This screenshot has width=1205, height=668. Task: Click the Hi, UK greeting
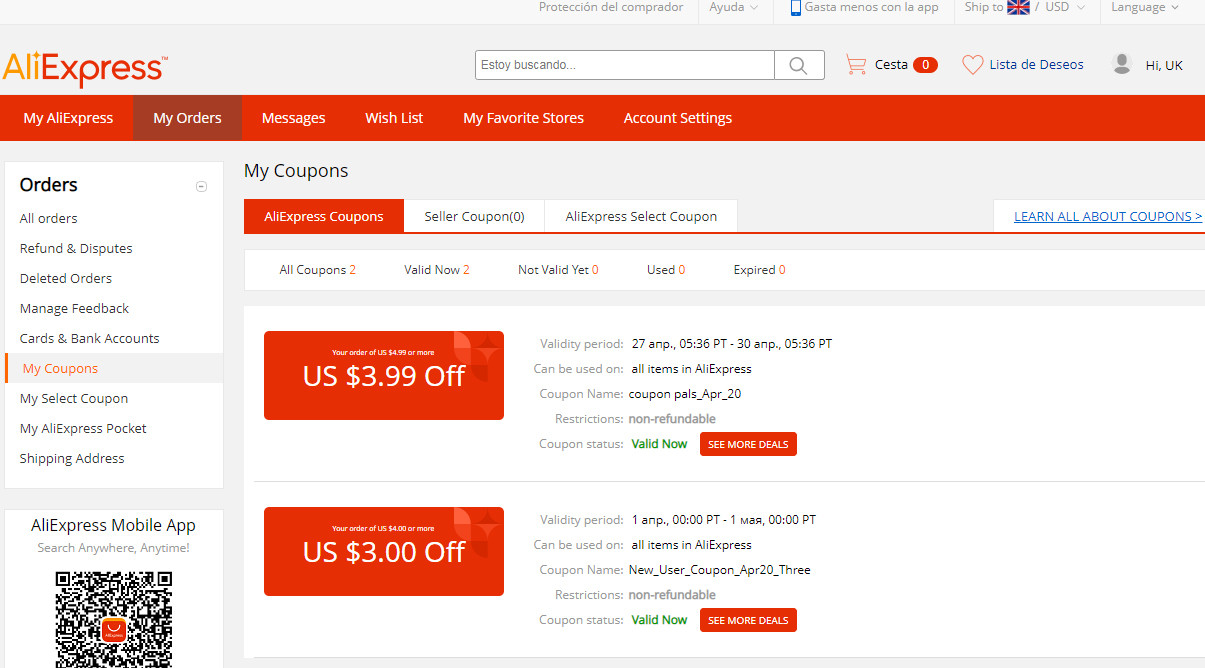click(1164, 65)
